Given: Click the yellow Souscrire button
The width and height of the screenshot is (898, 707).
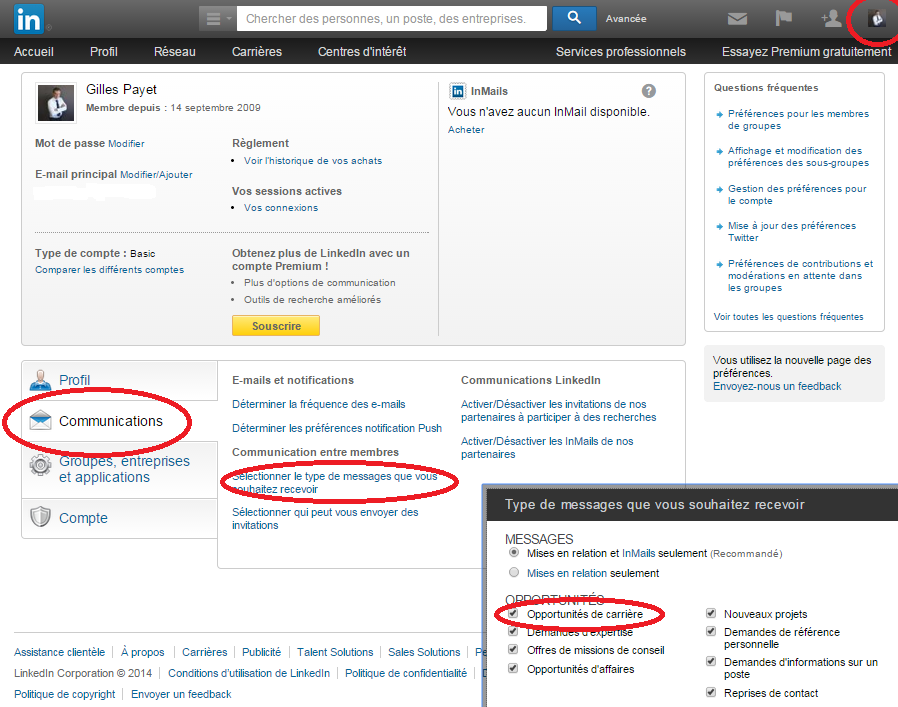Looking at the screenshot, I should (276, 325).
